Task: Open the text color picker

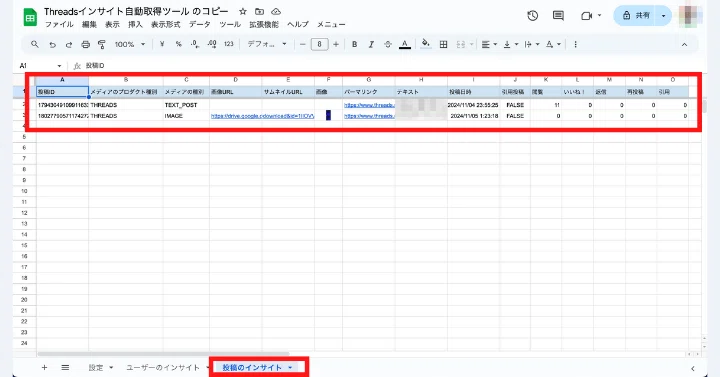Action: pyautogui.click(x=405, y=44)
